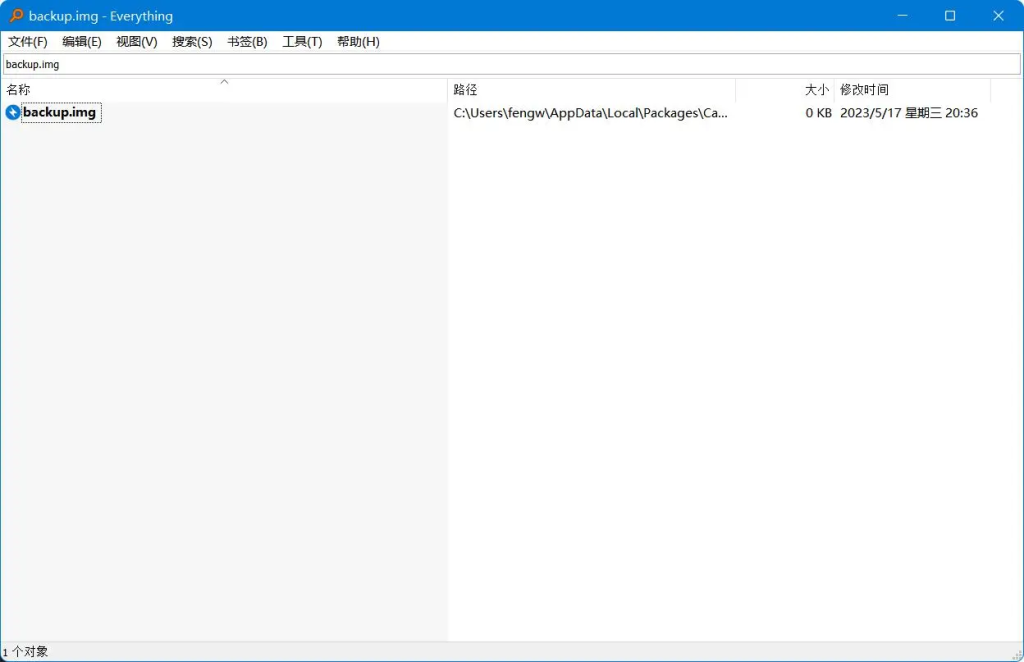The width and height of the screenshot is (1024, 662).
Task: Click the file path C:\Users\fengw cell
Action: coord(590,113)
